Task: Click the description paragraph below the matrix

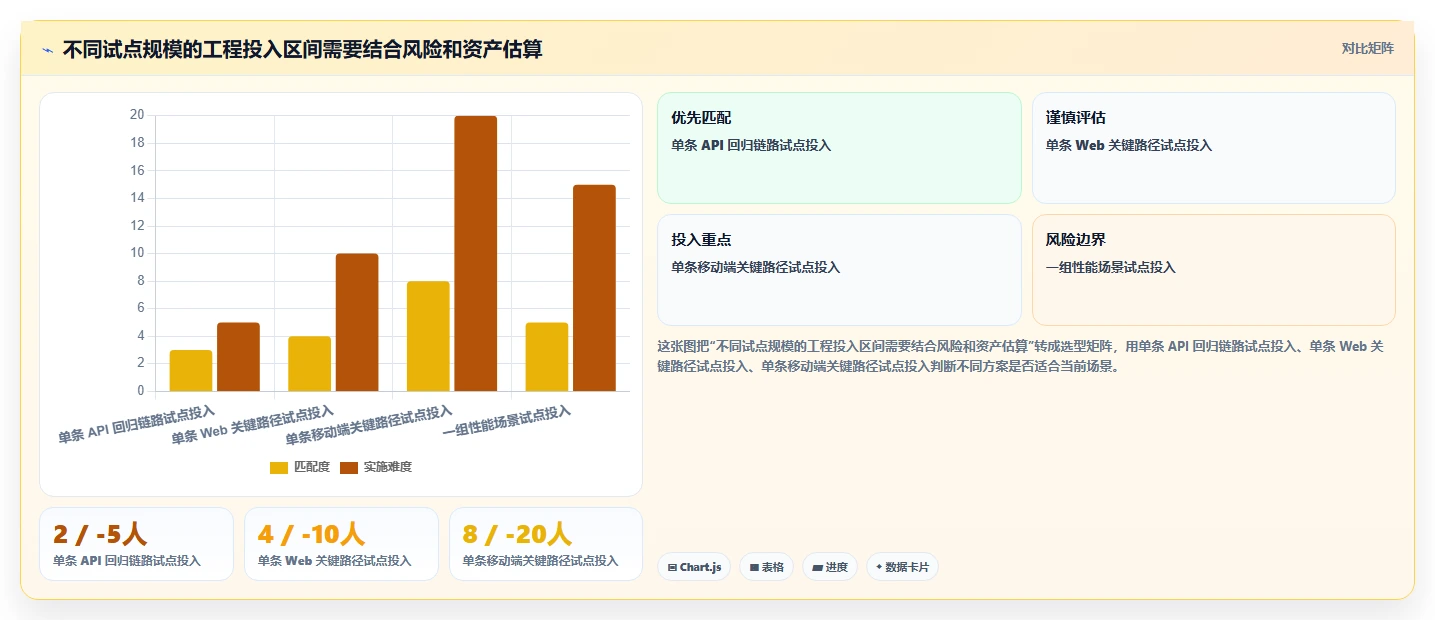Action: pos(1021,356)
